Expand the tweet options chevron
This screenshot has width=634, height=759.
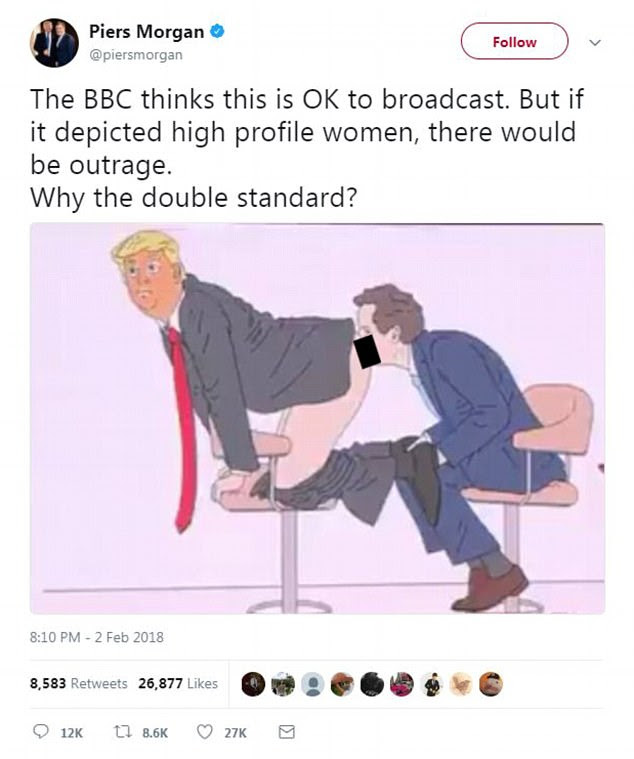click(x=595, y=43)
